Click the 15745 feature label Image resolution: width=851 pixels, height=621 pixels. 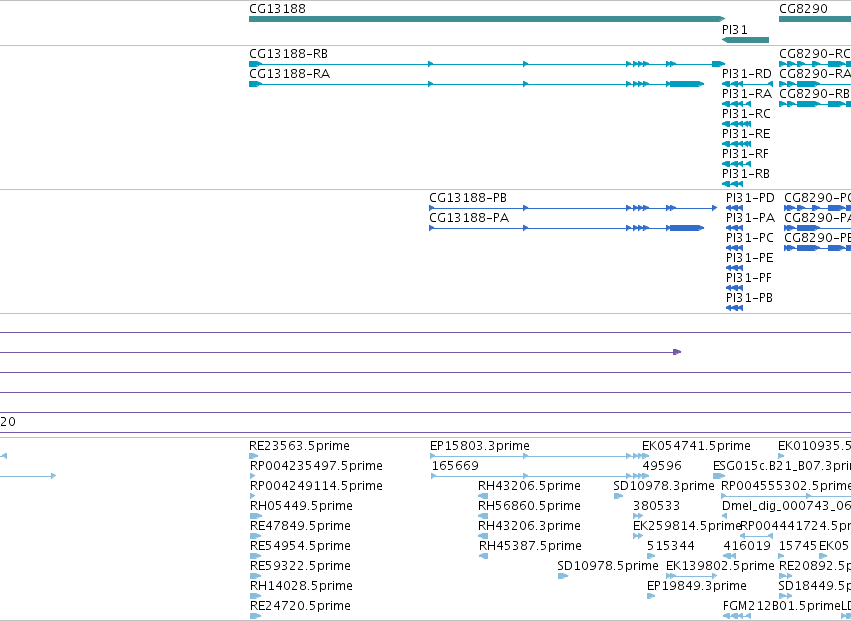798,546
